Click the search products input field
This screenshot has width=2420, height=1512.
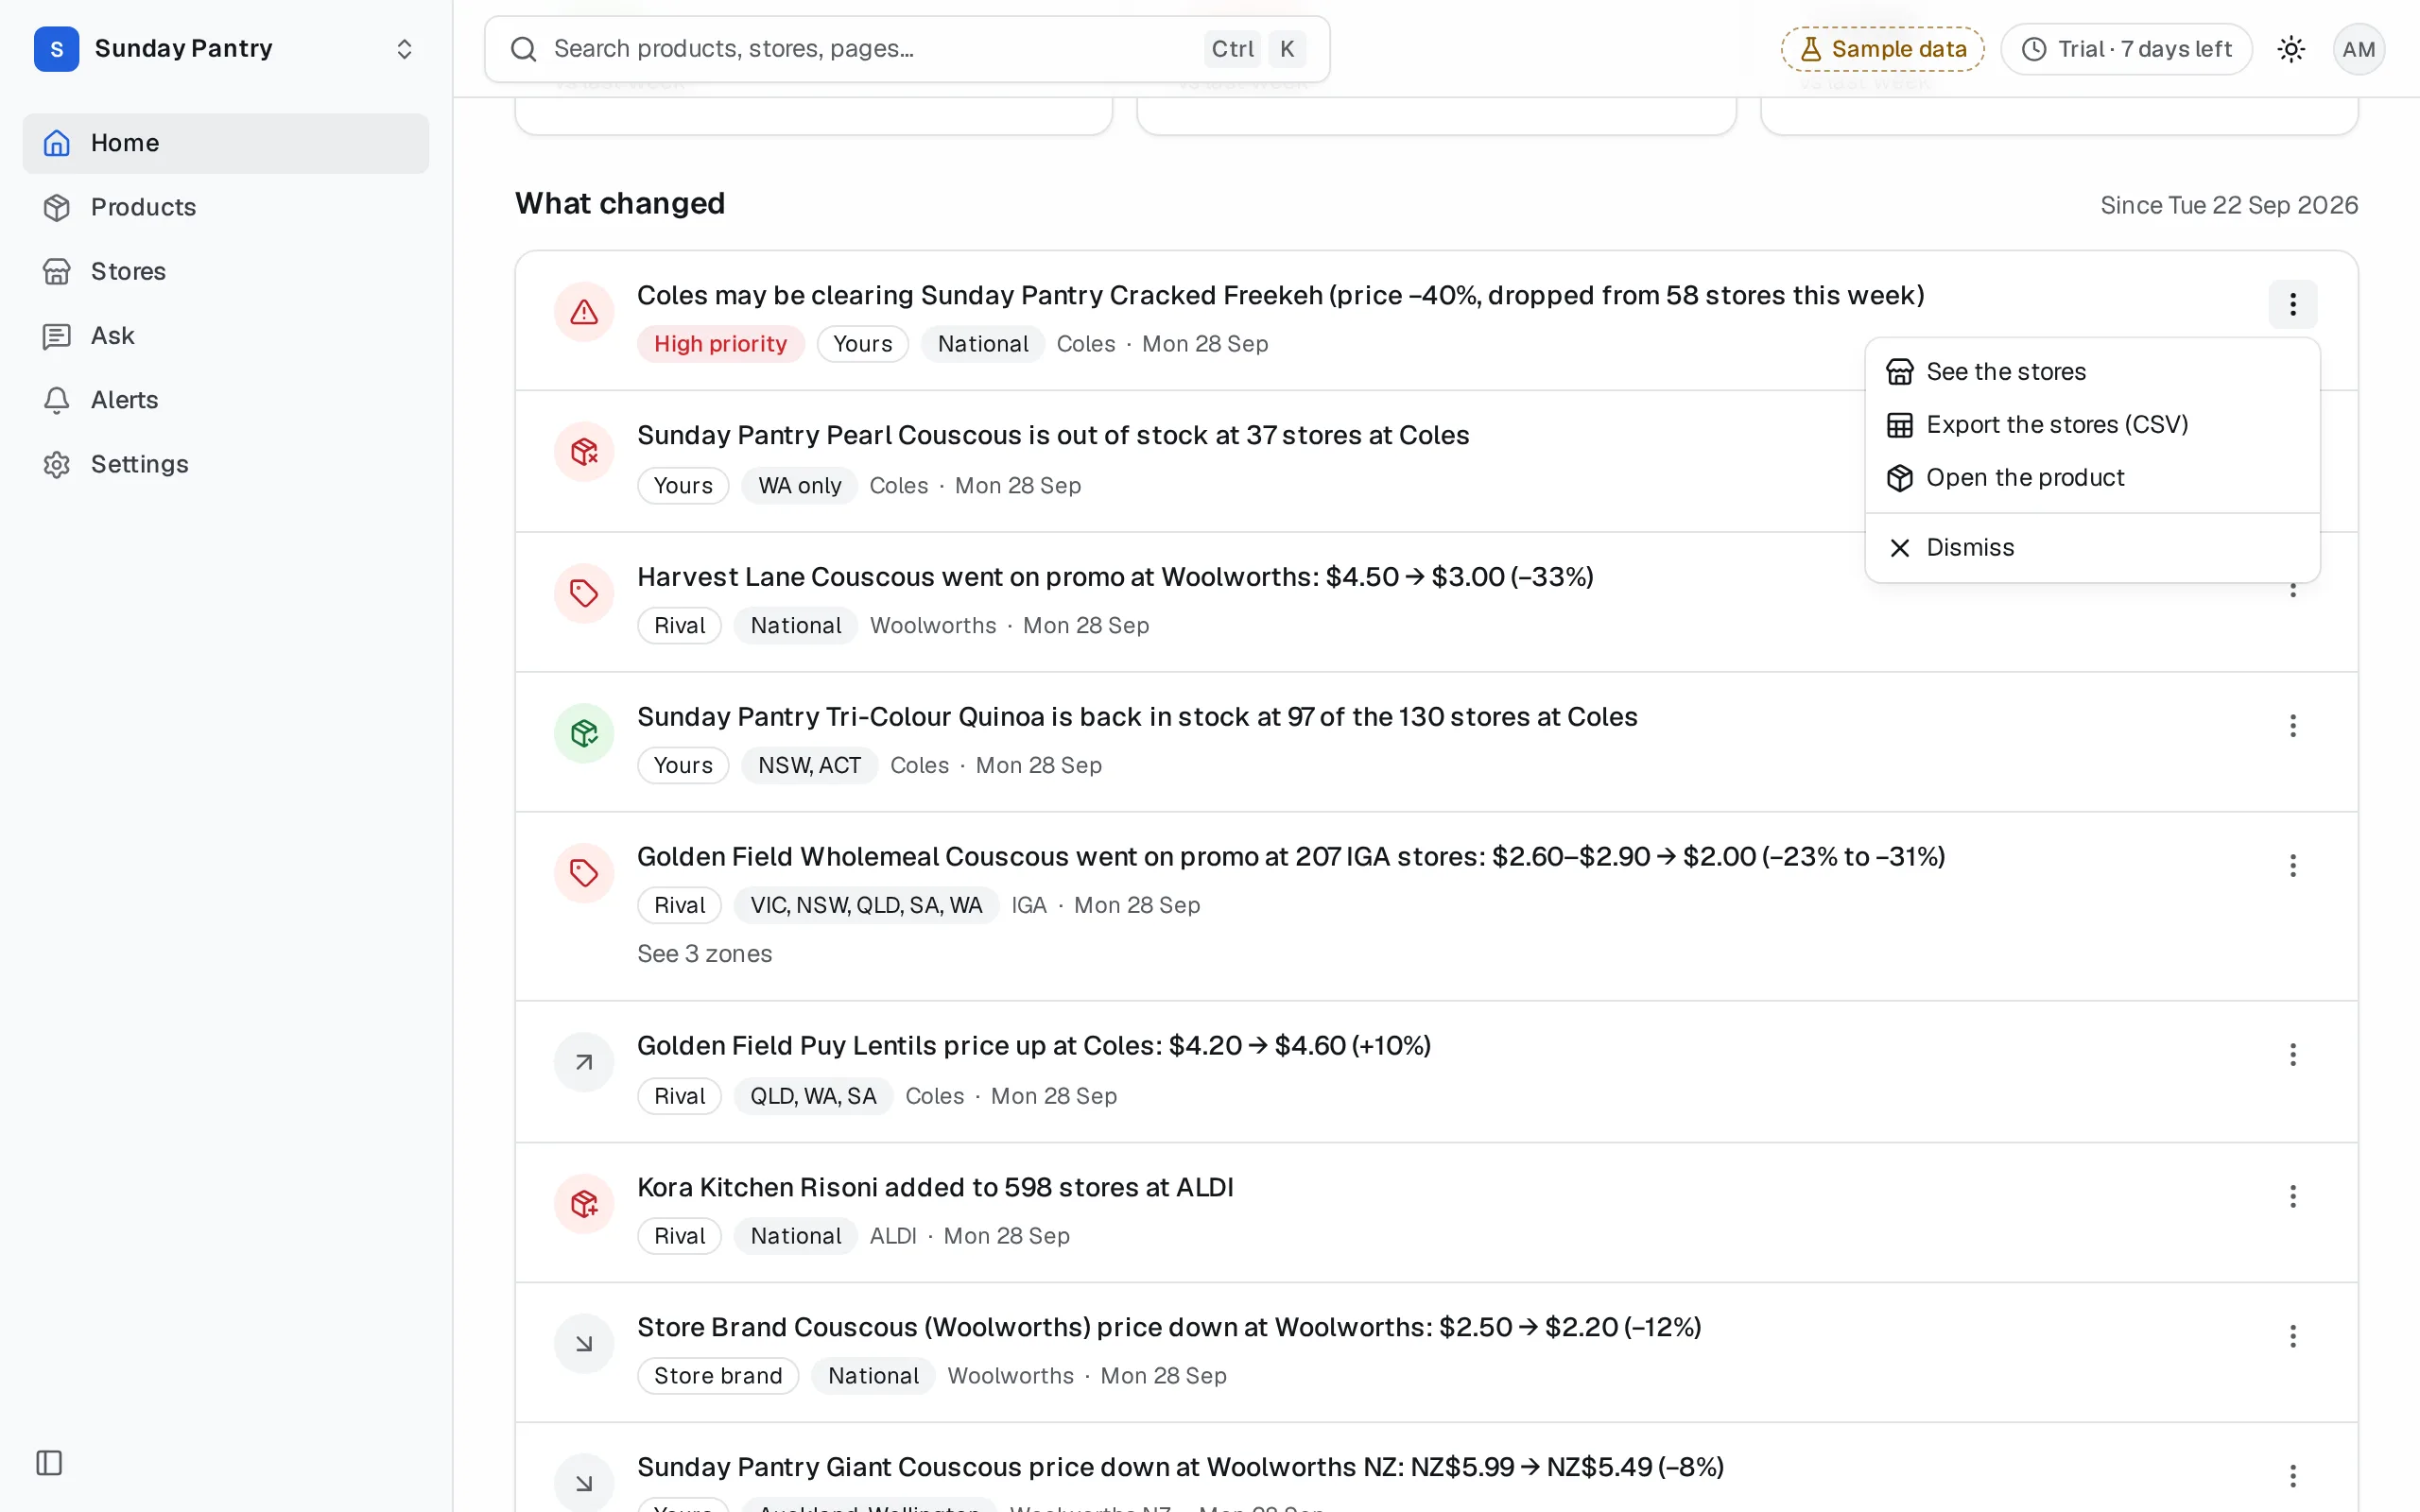pos(907,49)
